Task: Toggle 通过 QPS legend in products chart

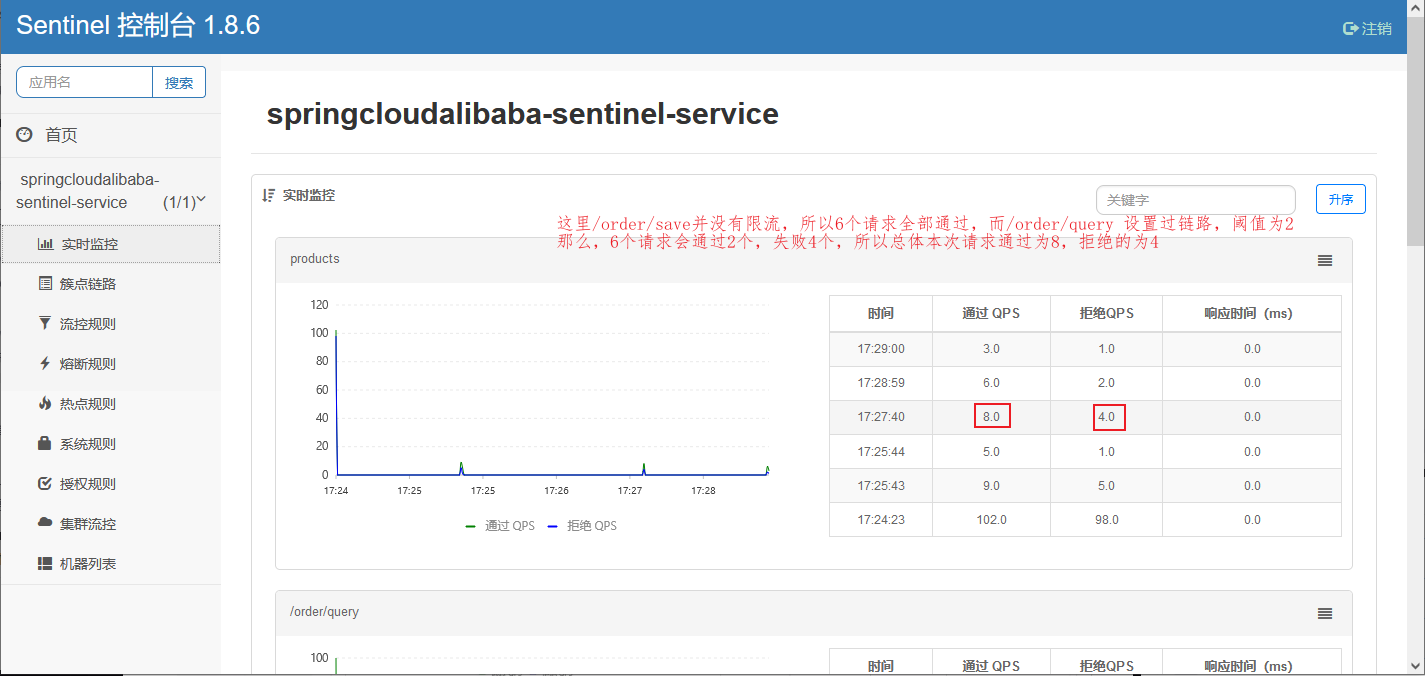Action: [500, 525]
